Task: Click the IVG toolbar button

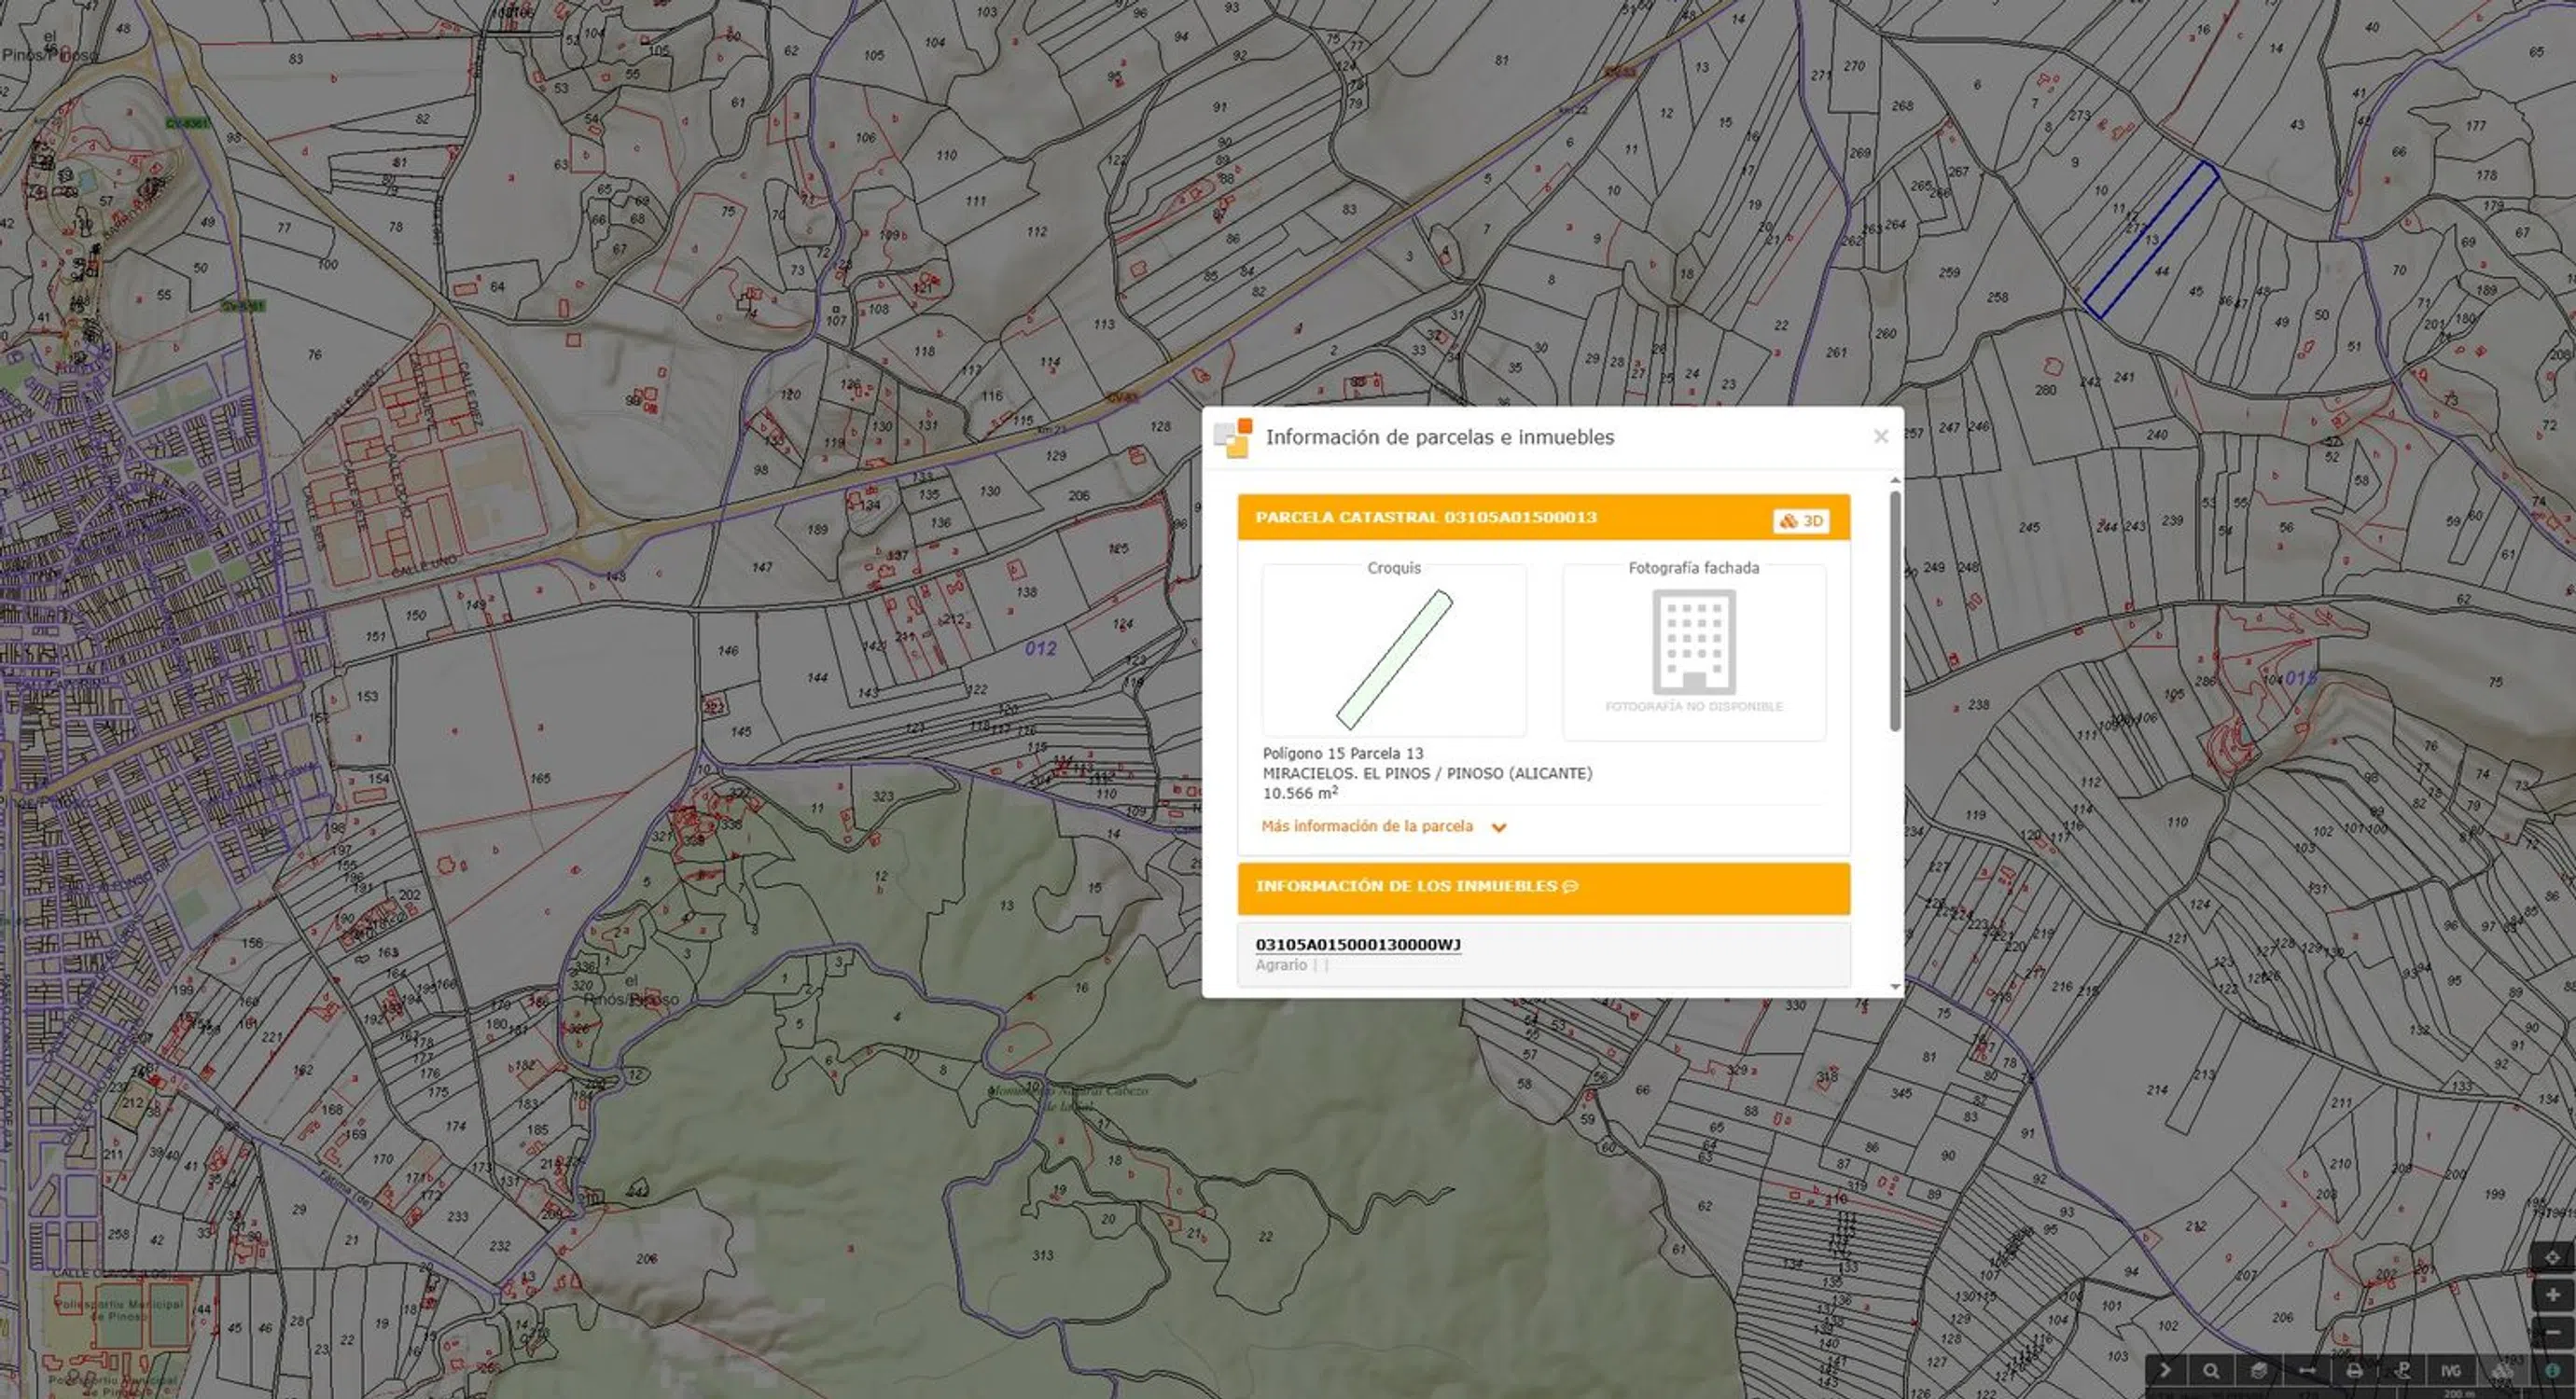Action: coord(2451,1371)
